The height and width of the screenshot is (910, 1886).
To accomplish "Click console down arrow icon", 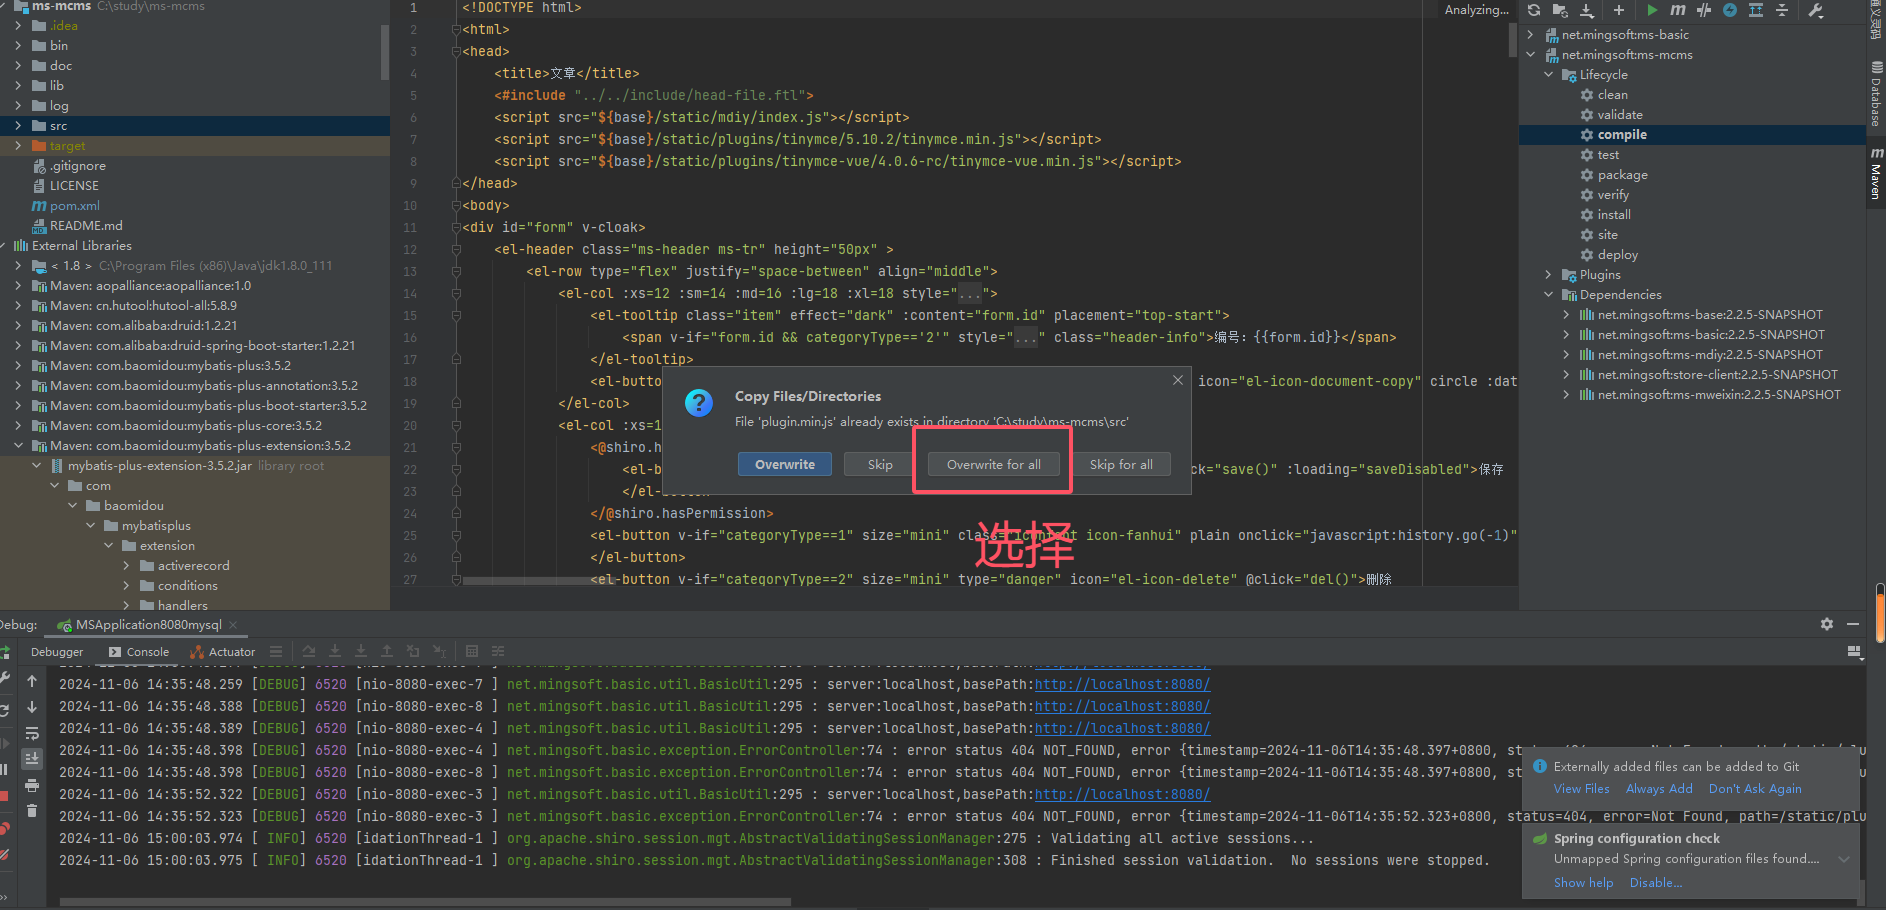I will [32, 707].
